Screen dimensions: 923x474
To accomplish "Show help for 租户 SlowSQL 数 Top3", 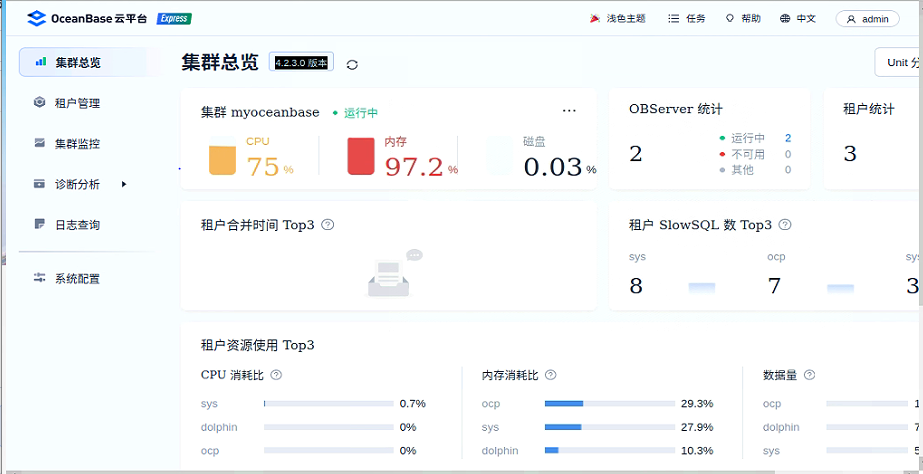I will pyautogui.click(x=785, y=224).
